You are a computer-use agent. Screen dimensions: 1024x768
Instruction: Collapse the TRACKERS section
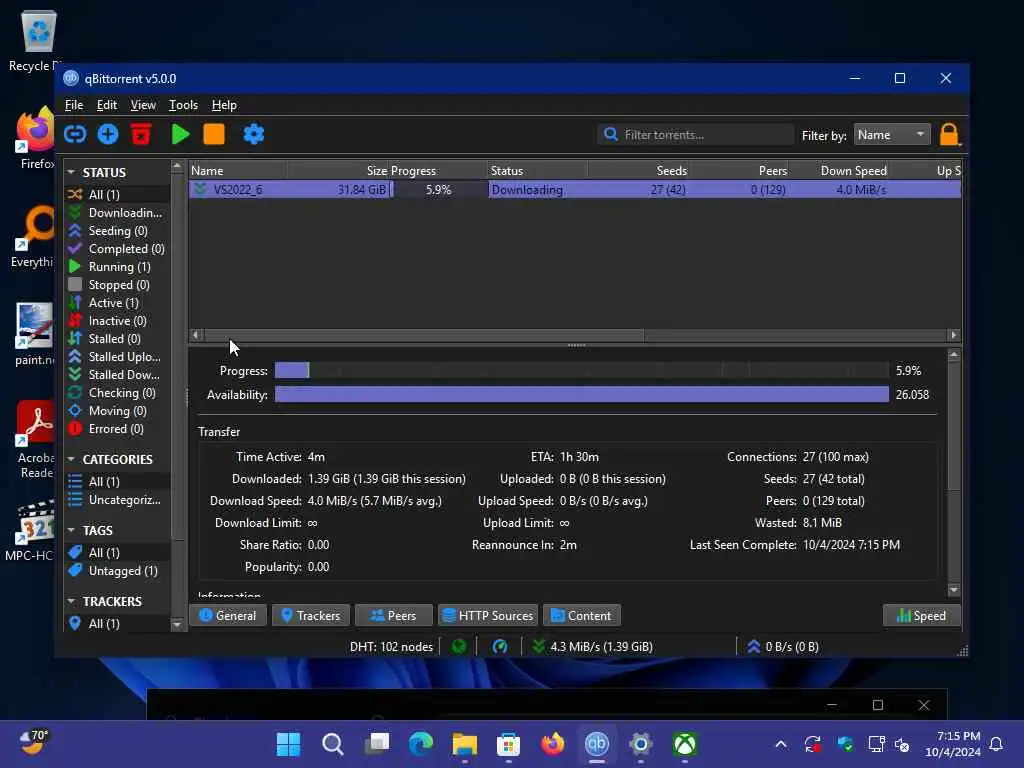[x=71, y=601]
